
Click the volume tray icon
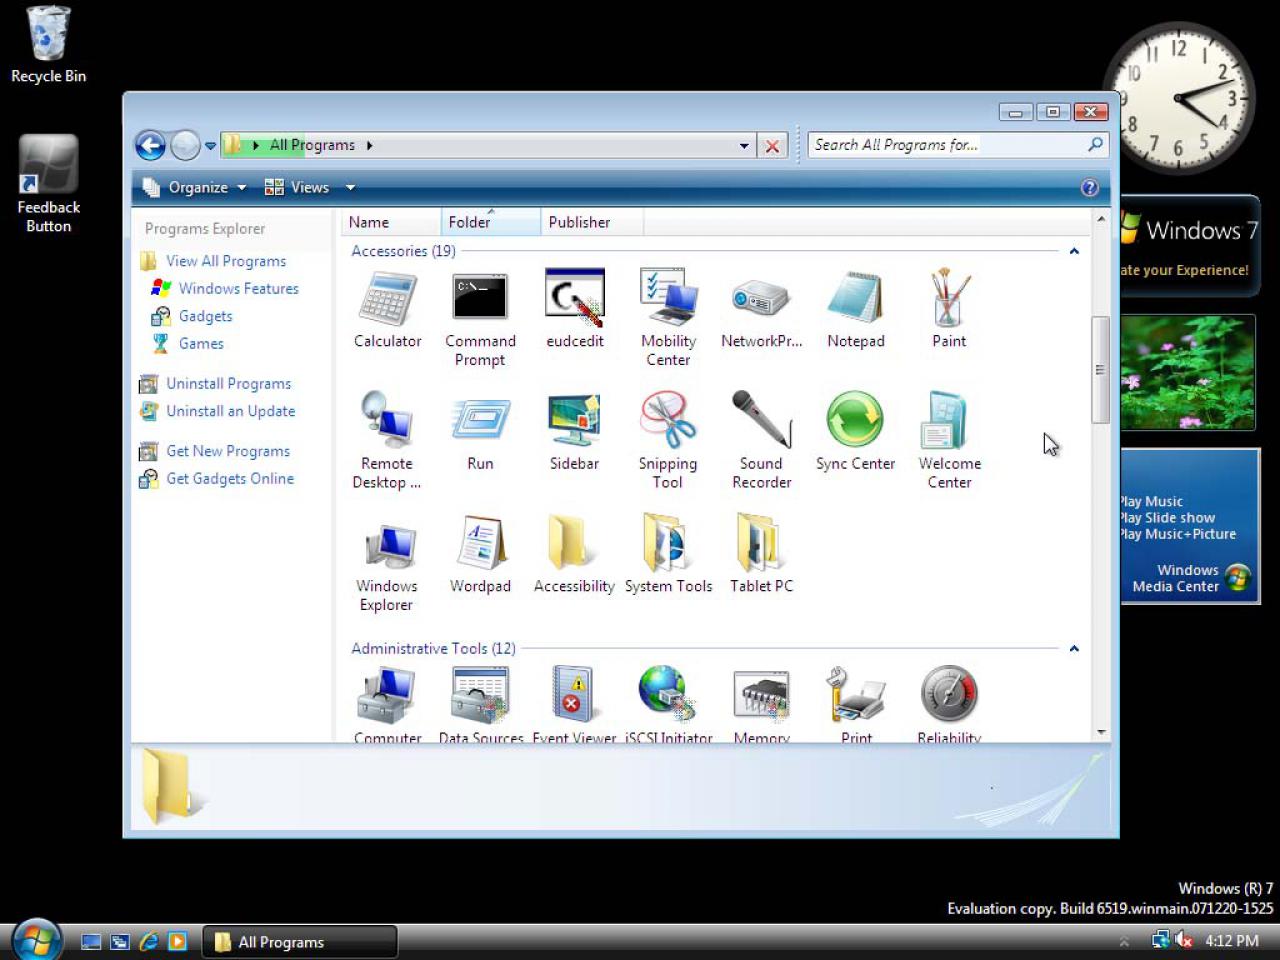[1185, 940]
